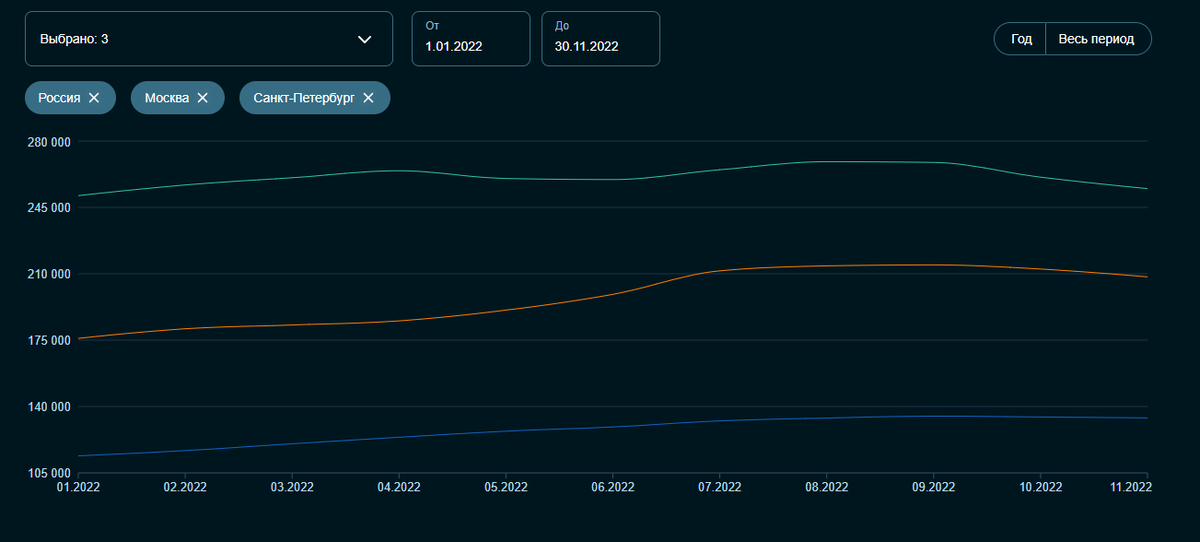The width and height of the screenshot is (1200, 542).
Task: Expand the 'Выбрано: 3' dropdown chevron
Action: [365, 39]
